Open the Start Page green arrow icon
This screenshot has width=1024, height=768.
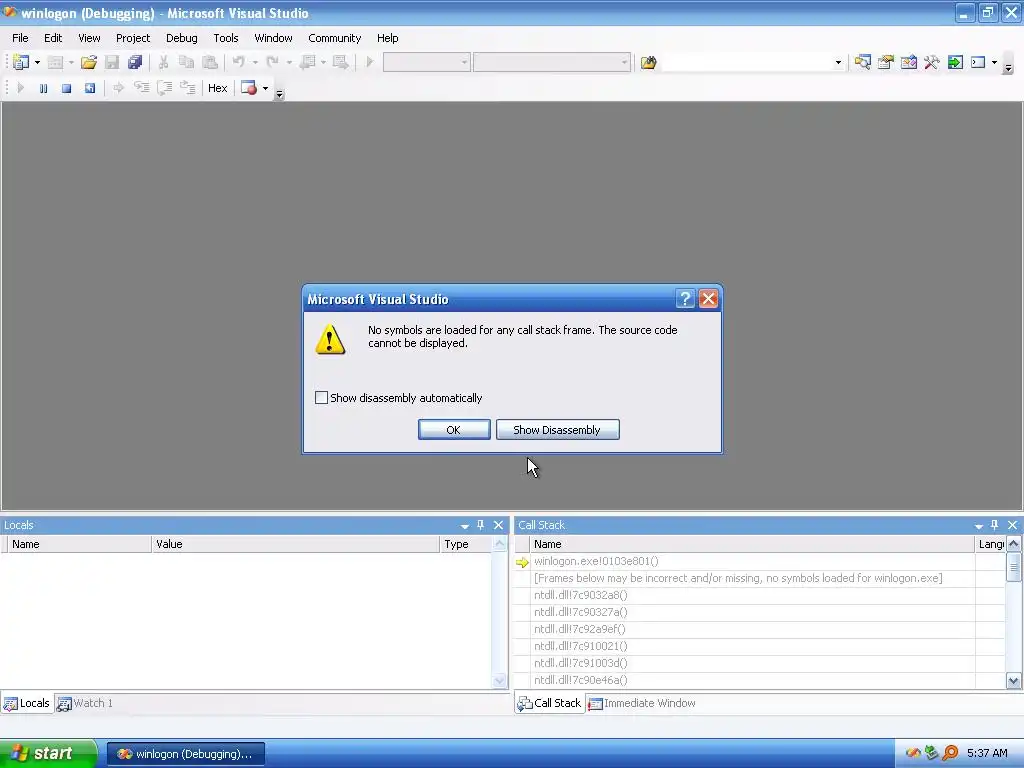(x=955, y=62)
